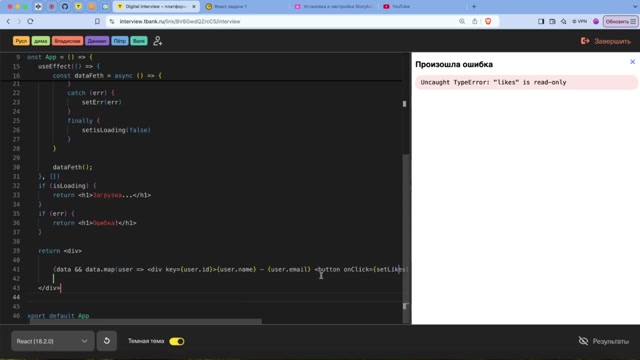Click the Произошла ошибка heading
Screen dimensions: 640x360
coord(454,64)
